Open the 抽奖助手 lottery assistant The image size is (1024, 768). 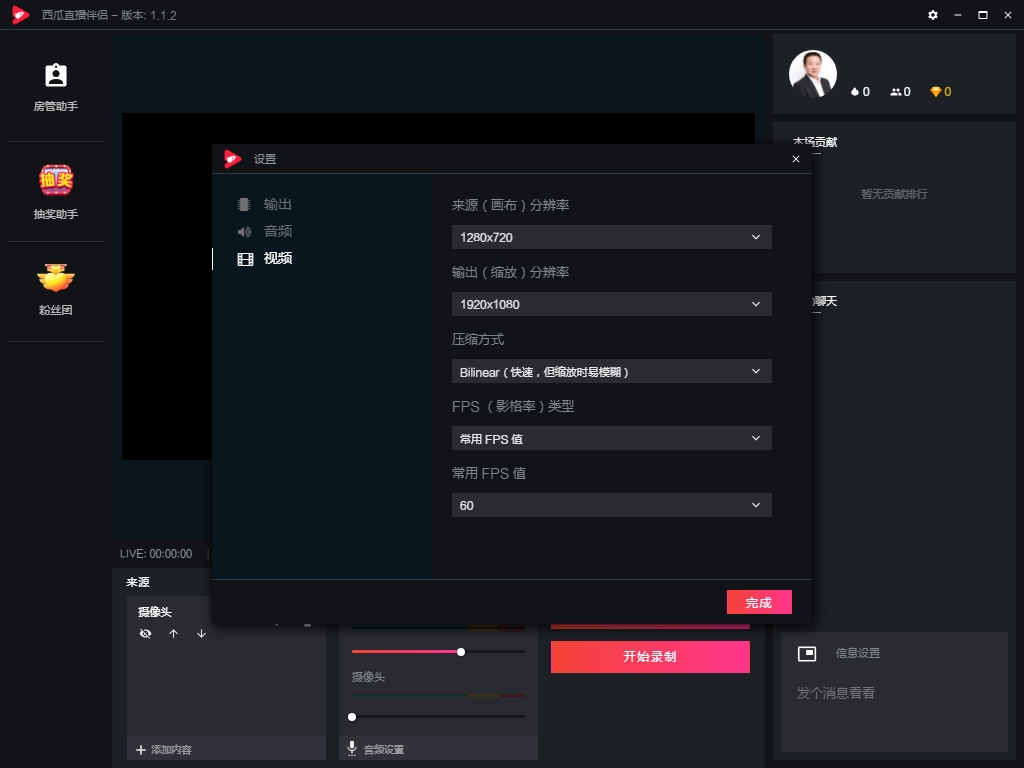pos(55,185)
